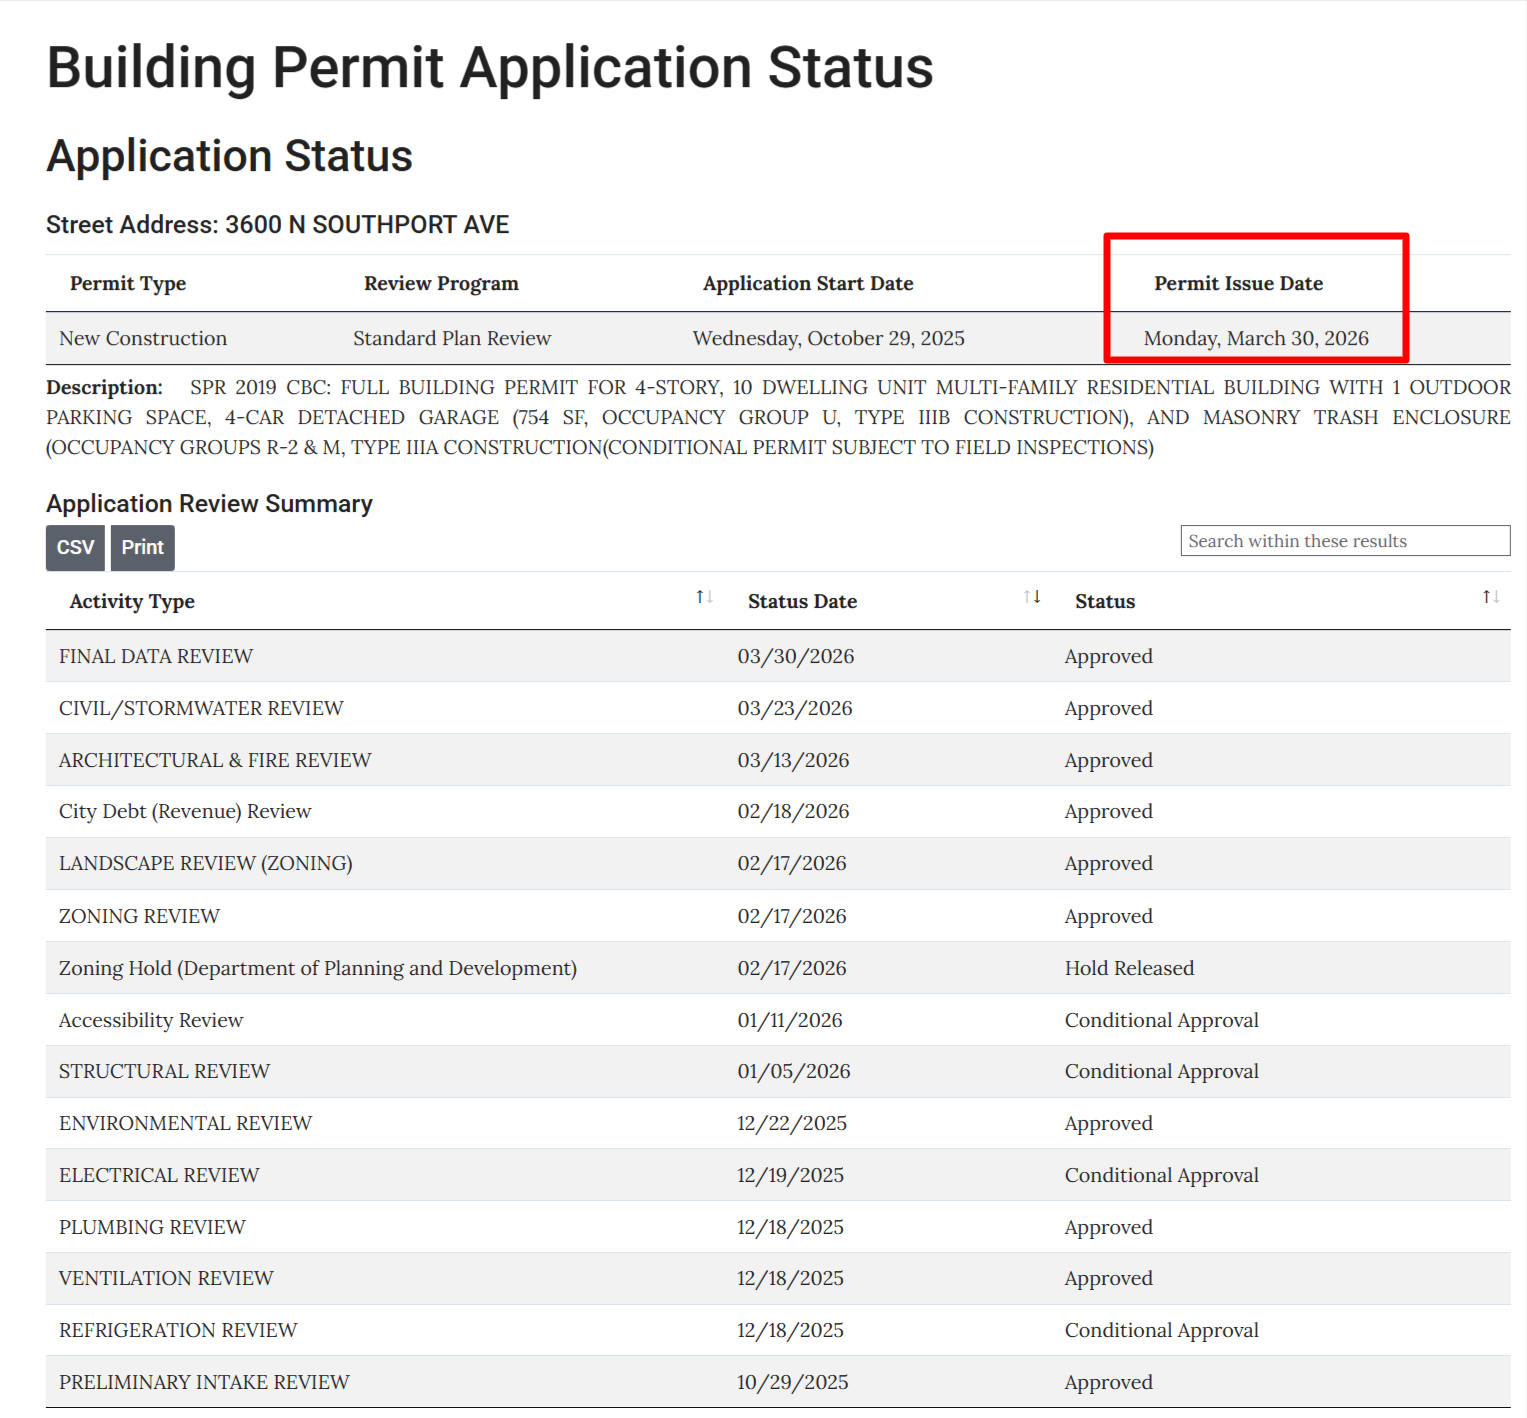Screen dimensions: 1527x1418
Task: Click the CSV export button
Action: pos(74,548)
